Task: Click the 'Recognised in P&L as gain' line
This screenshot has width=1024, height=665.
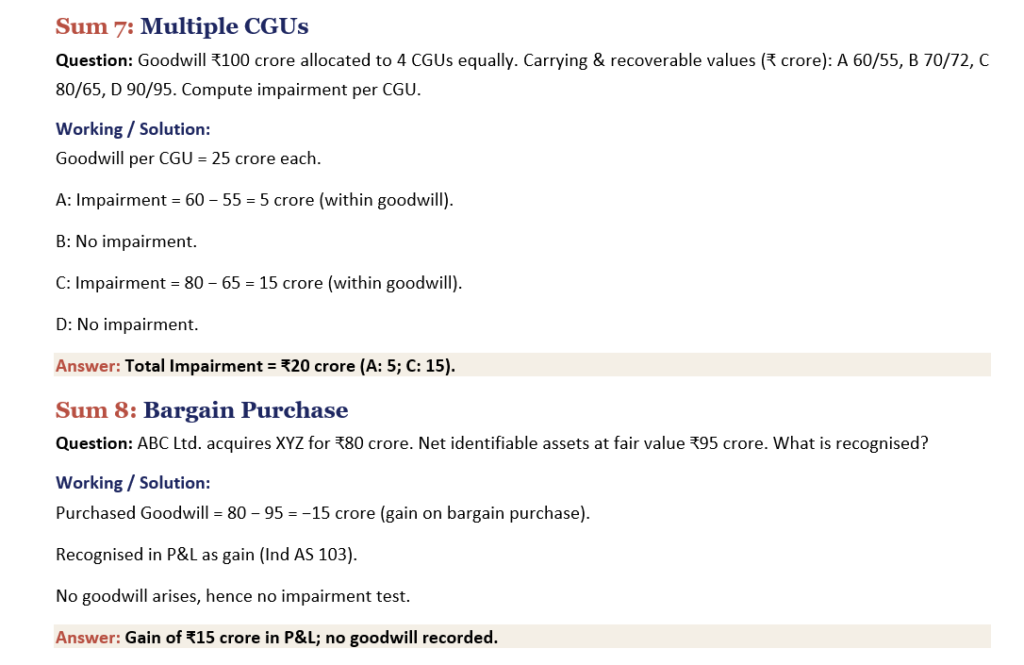Action: click(x=206, y=555)
